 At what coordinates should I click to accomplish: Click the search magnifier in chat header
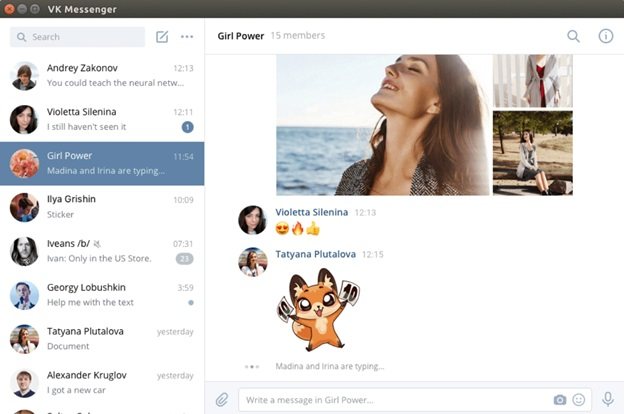click(573, 36)
